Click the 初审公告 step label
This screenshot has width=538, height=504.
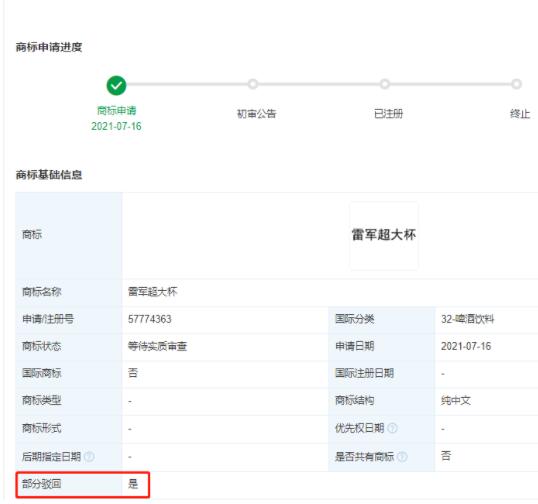(257, 114)
